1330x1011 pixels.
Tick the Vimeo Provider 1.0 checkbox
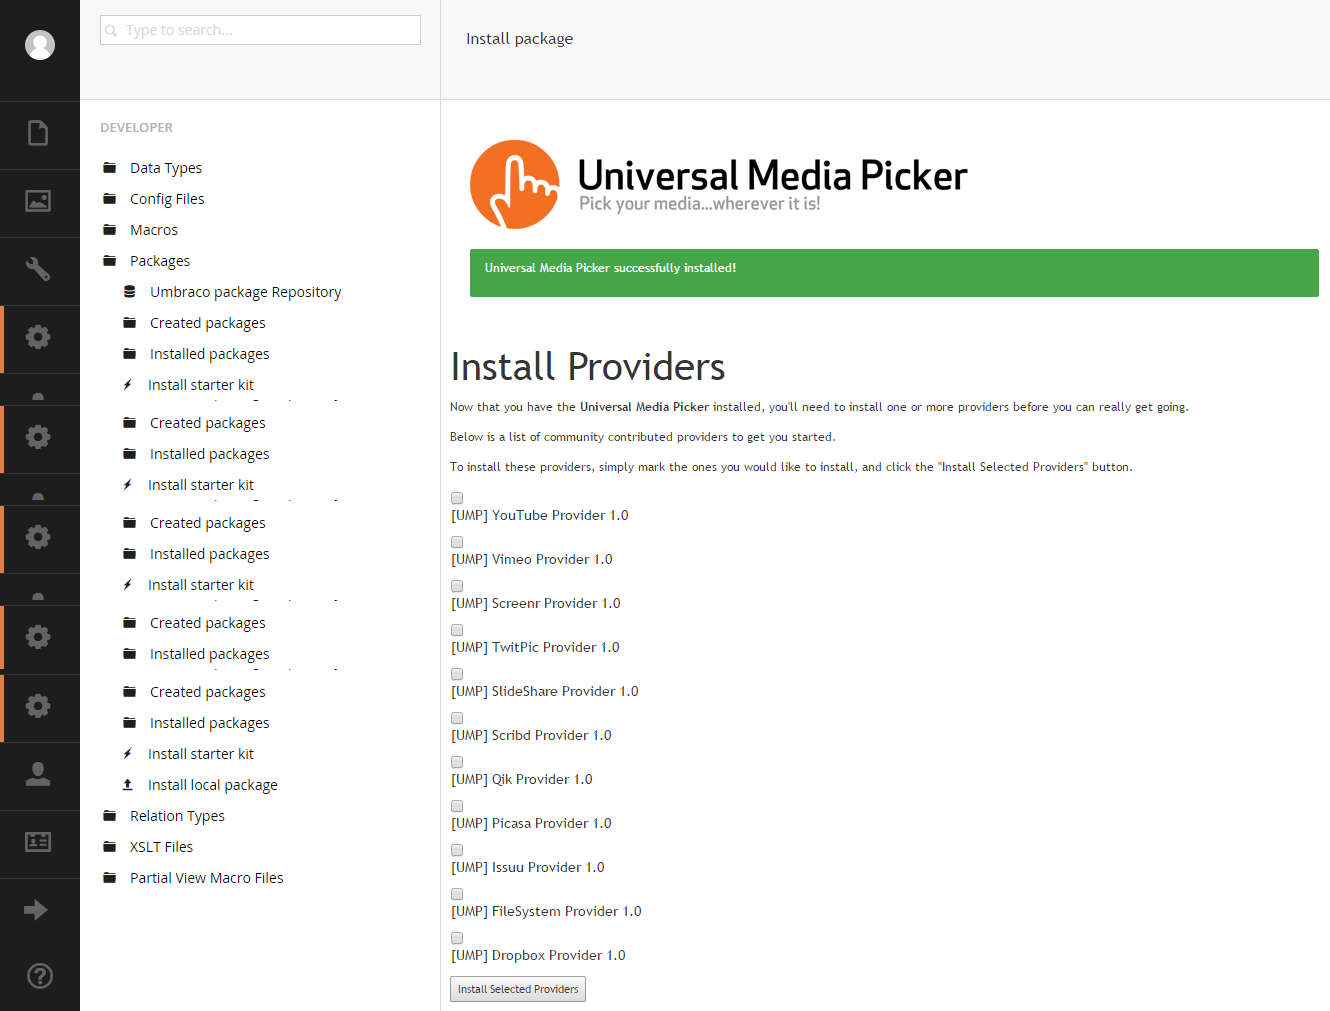(x=457, y=542)
